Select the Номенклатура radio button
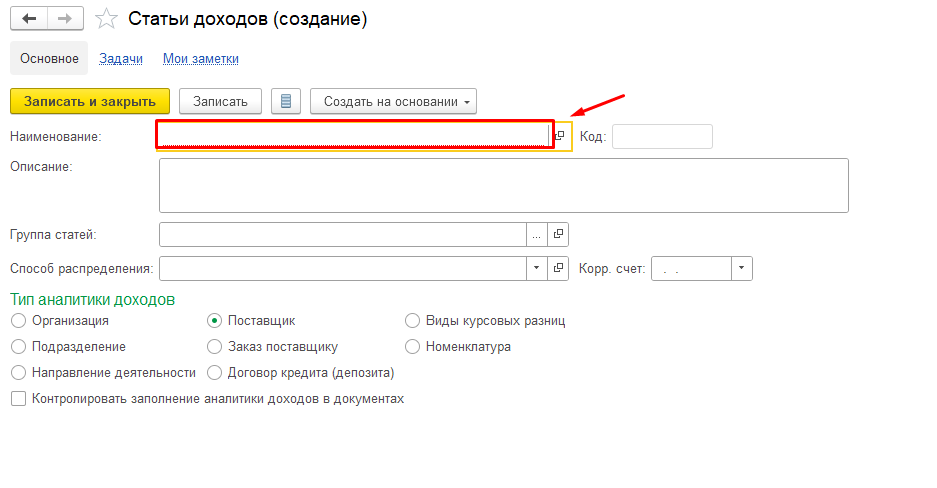The image size is (937, 488). [412, 346]
